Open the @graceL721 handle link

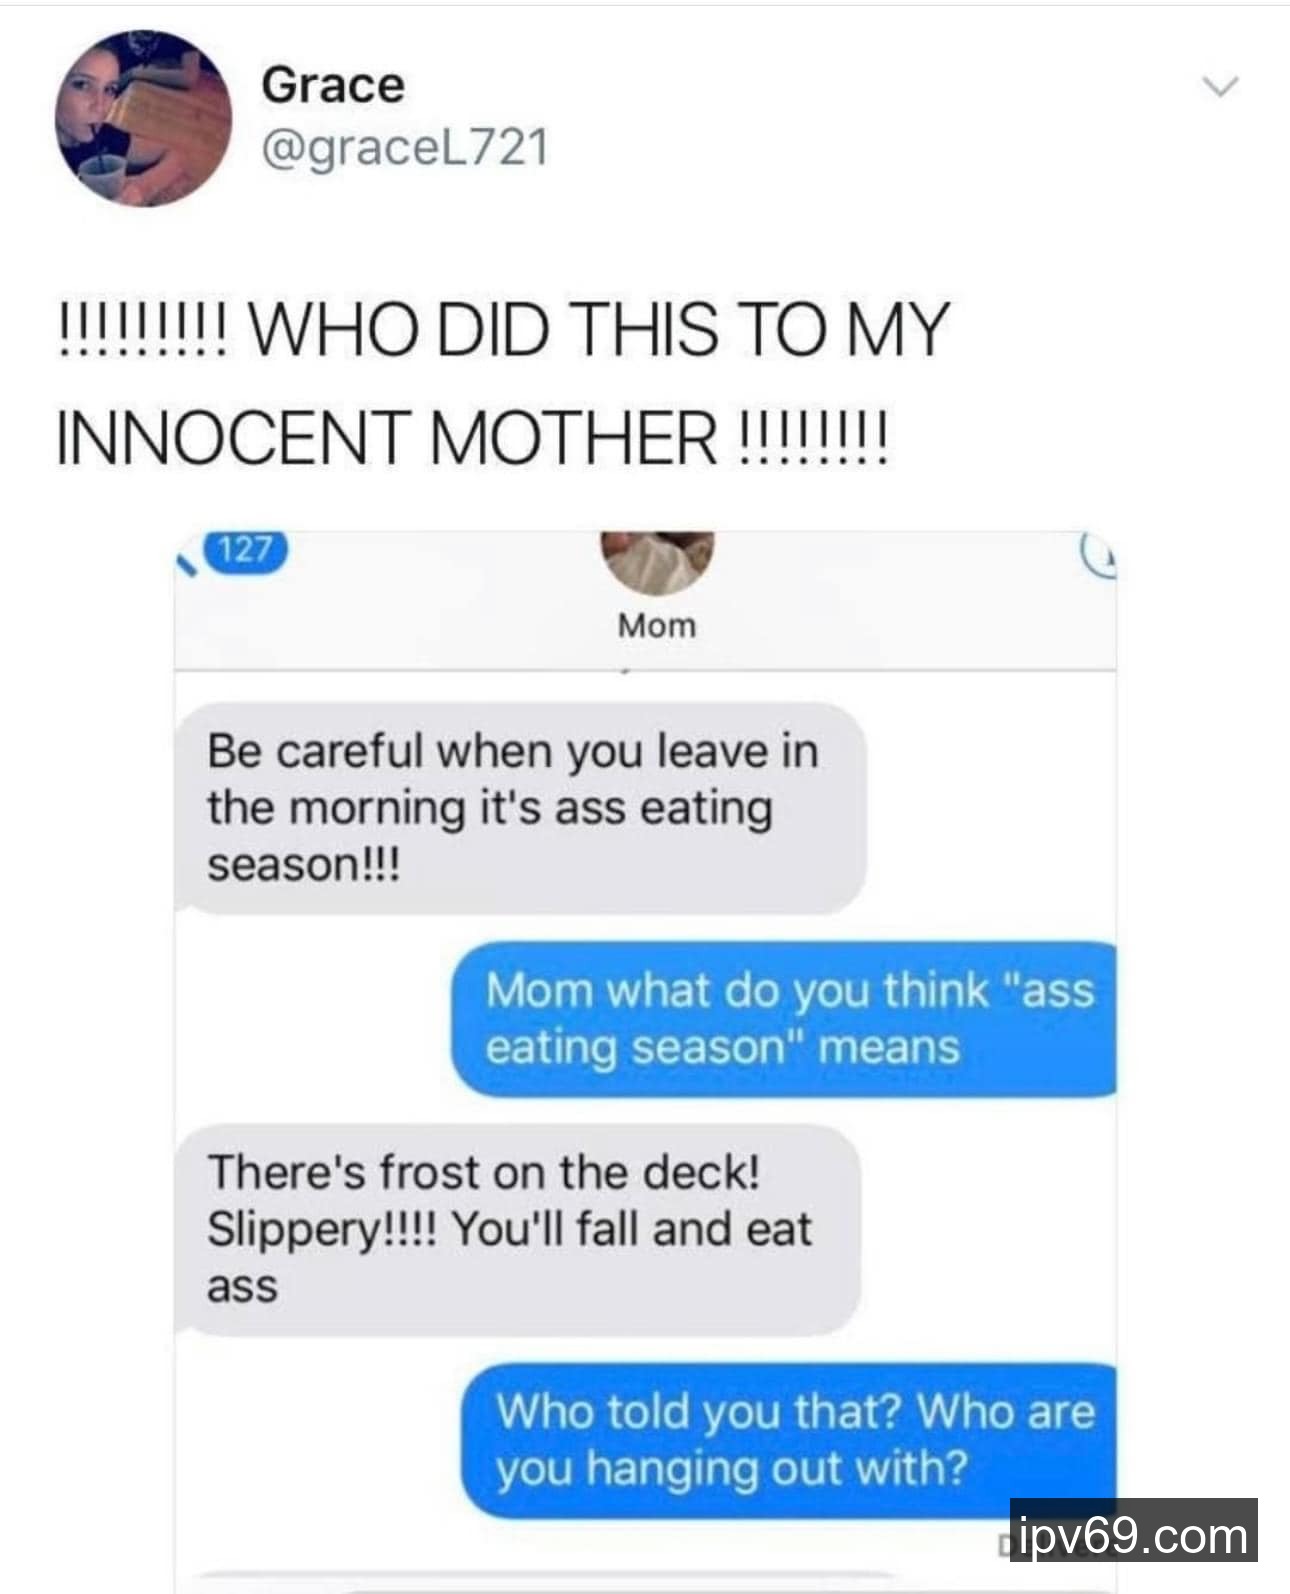(405, 148)
